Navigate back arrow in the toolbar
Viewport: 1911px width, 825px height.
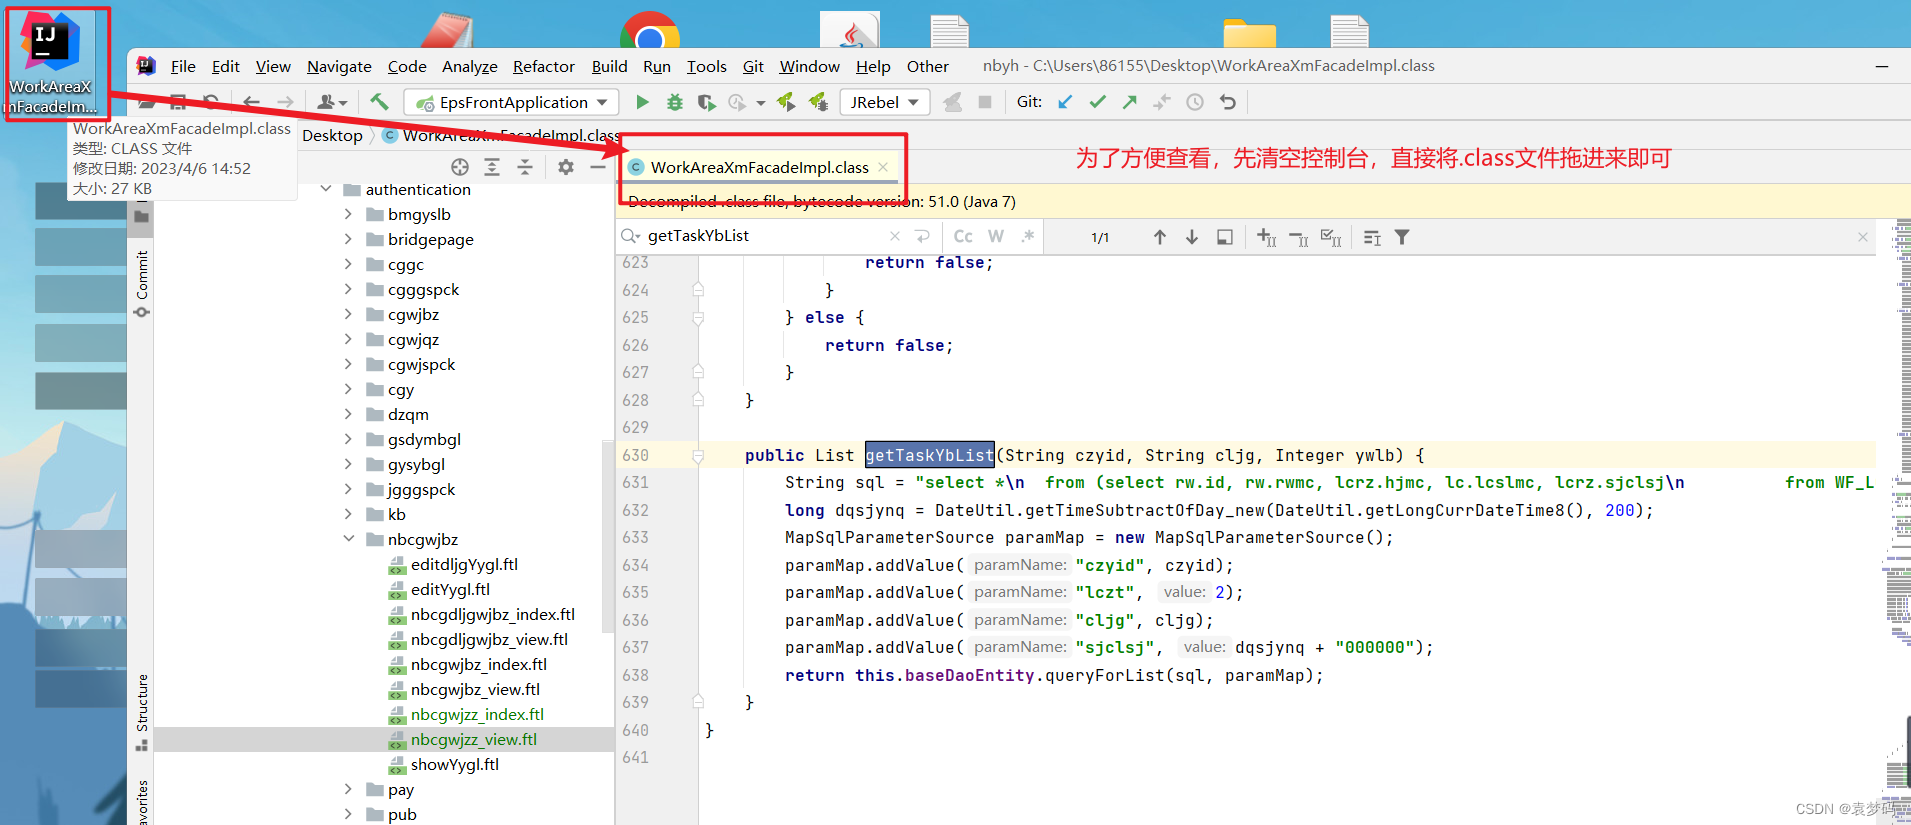pyautogui.click(x=251, y=102)
